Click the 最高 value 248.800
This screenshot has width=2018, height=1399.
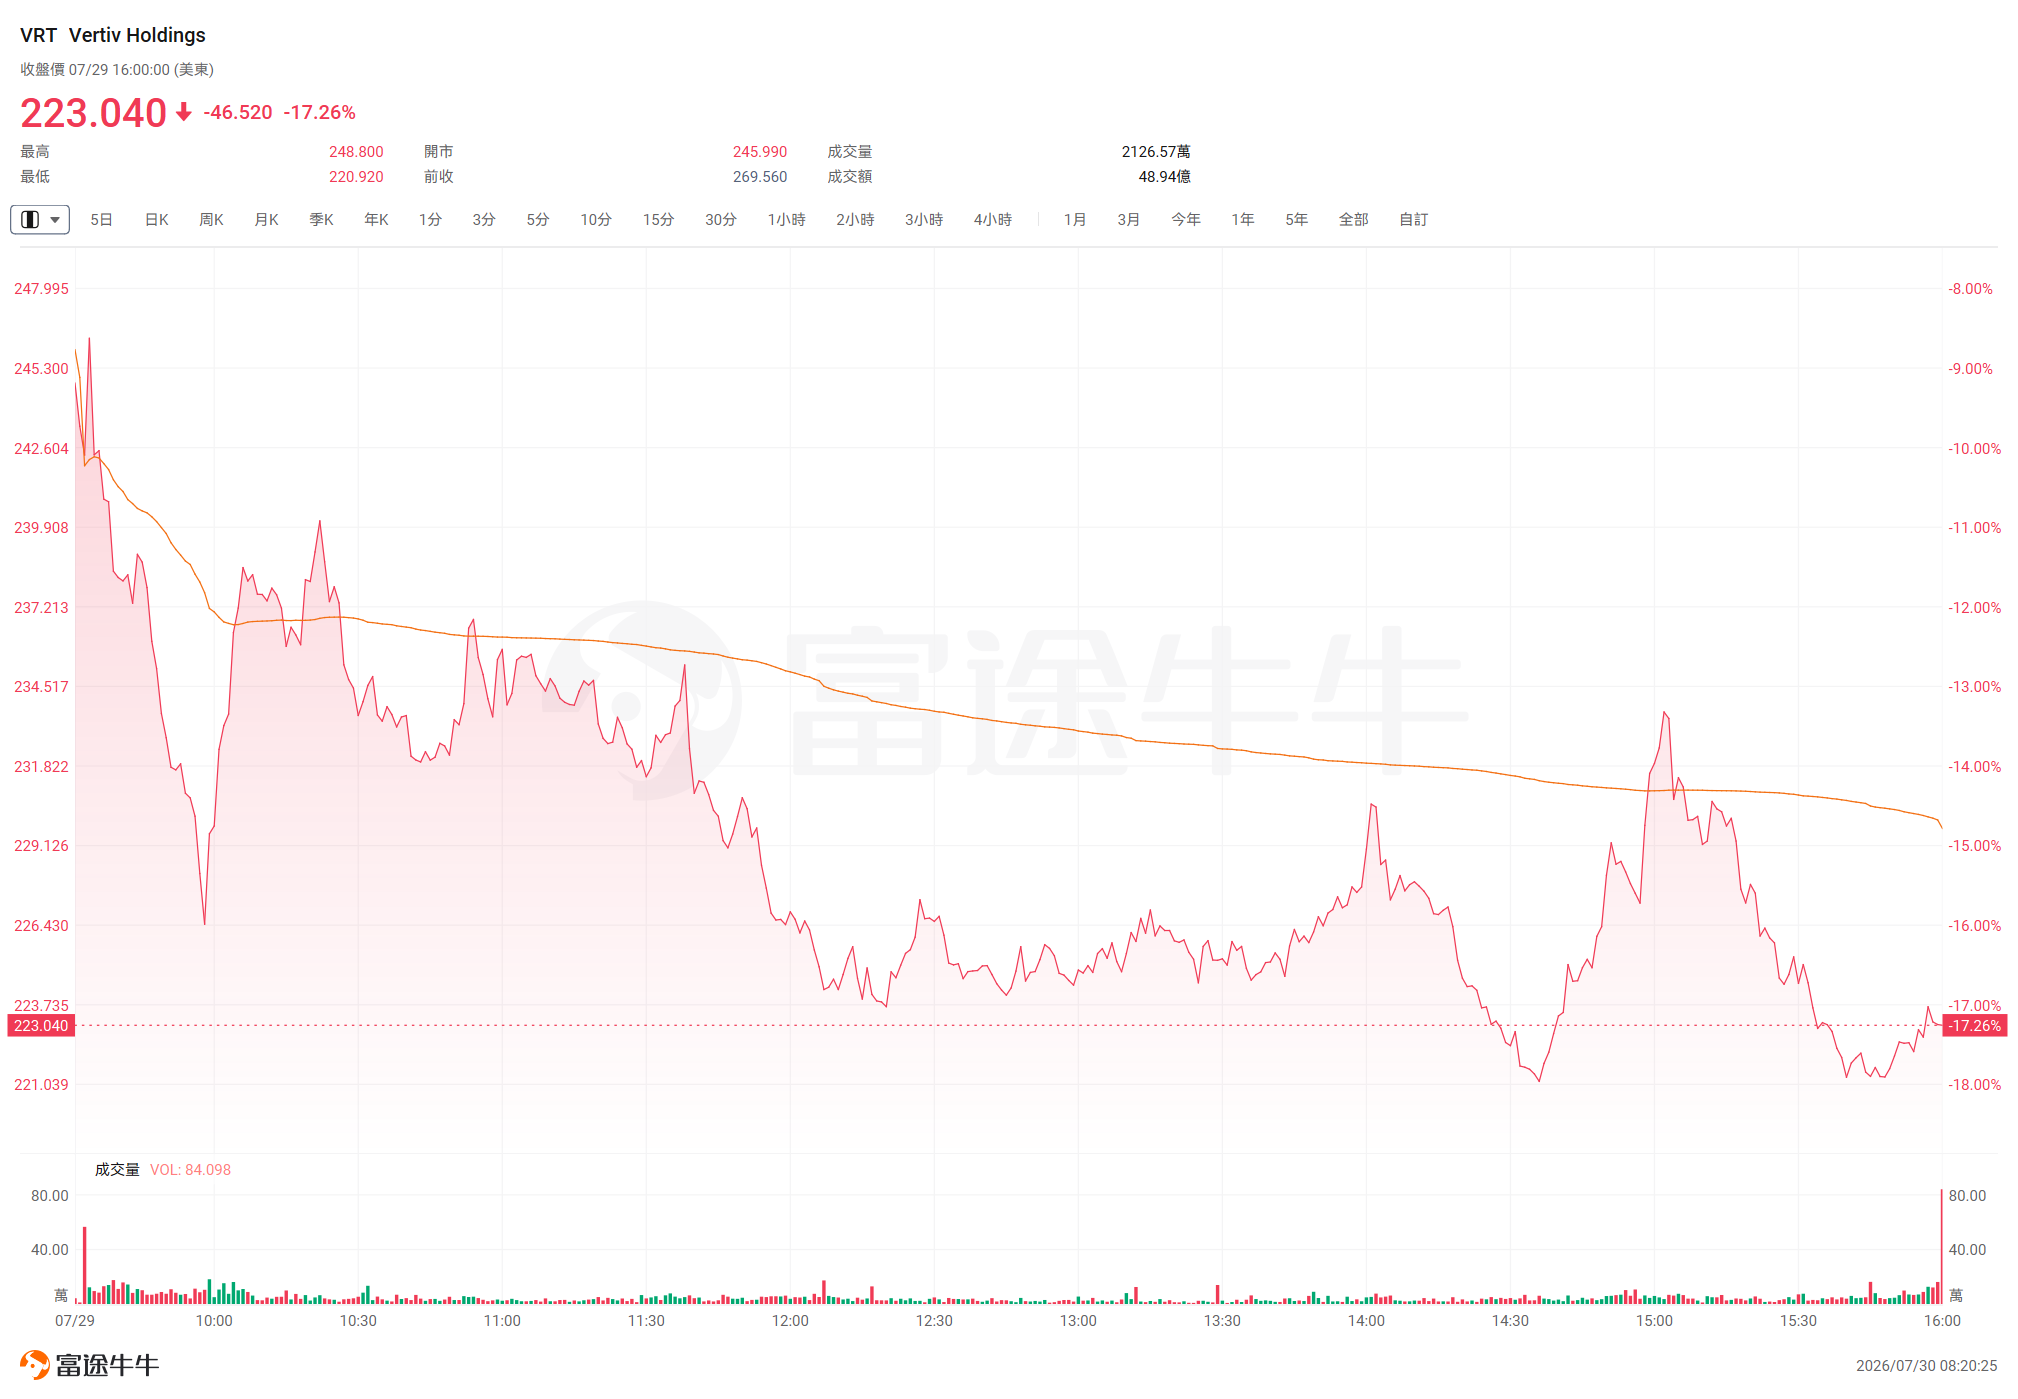pos(356,152)
